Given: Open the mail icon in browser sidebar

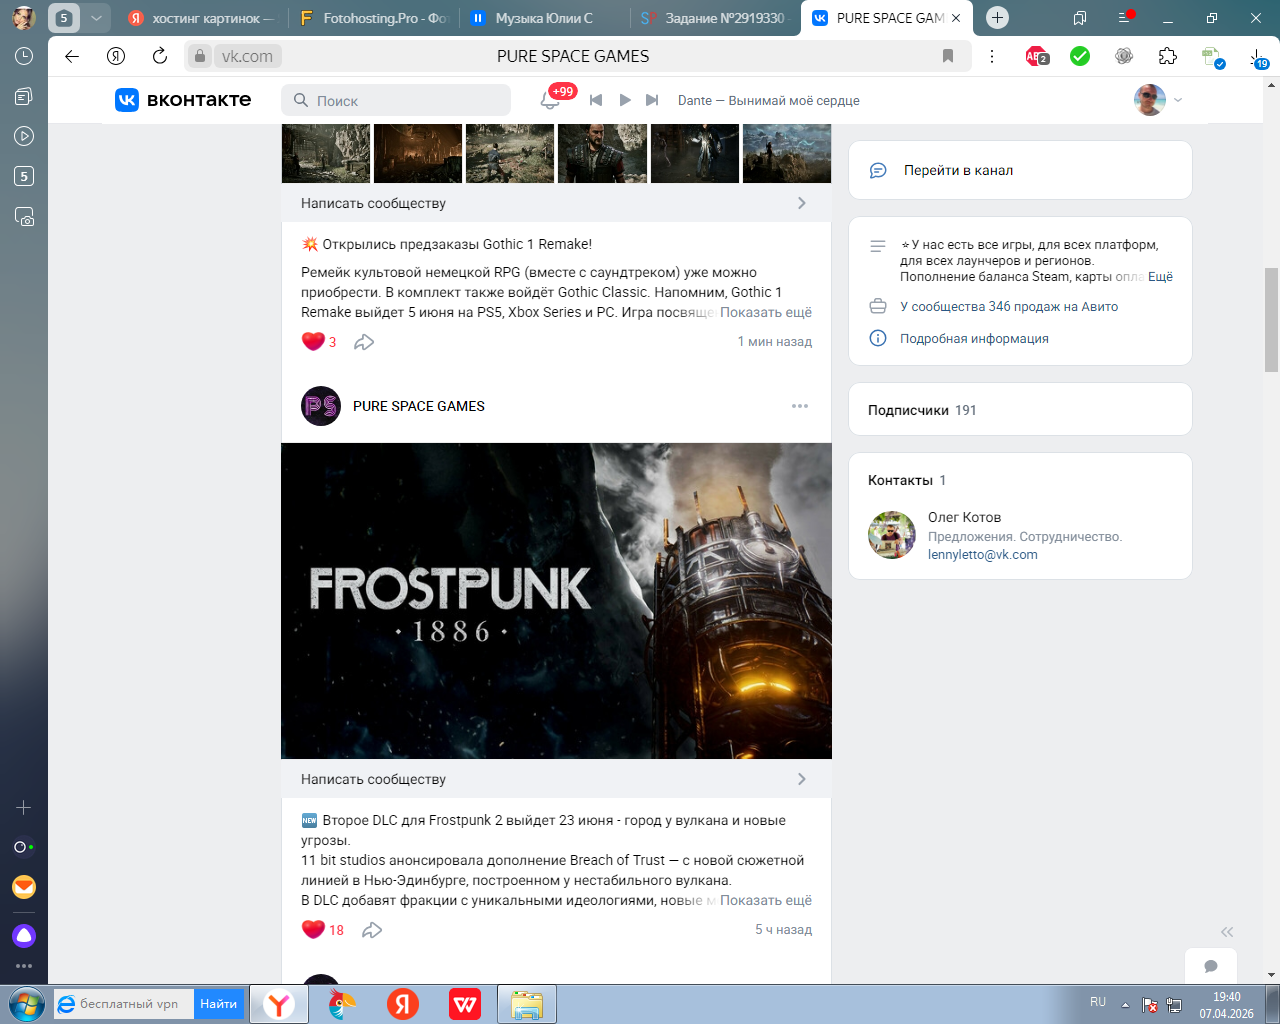Looking at the screenshot, I should tap(24, 887).
